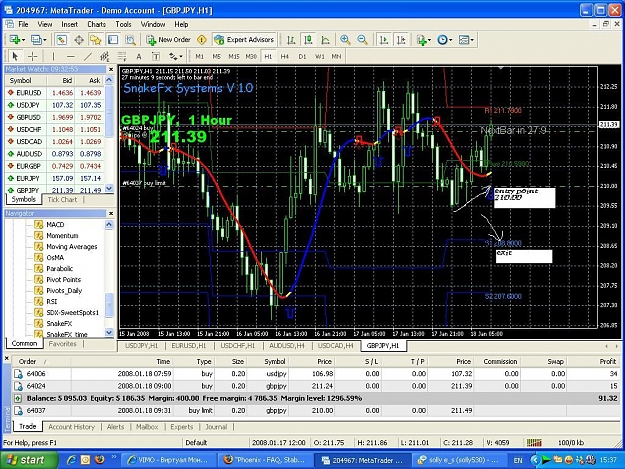Image resolution: width=625 pixels, height=469 pixels.
Task: Open the File menu
Action: tap(24, 24)
